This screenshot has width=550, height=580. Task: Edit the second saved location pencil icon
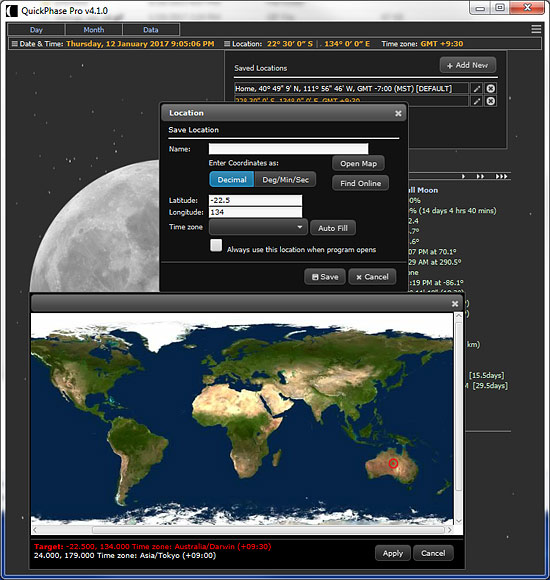tap(477, 101)
